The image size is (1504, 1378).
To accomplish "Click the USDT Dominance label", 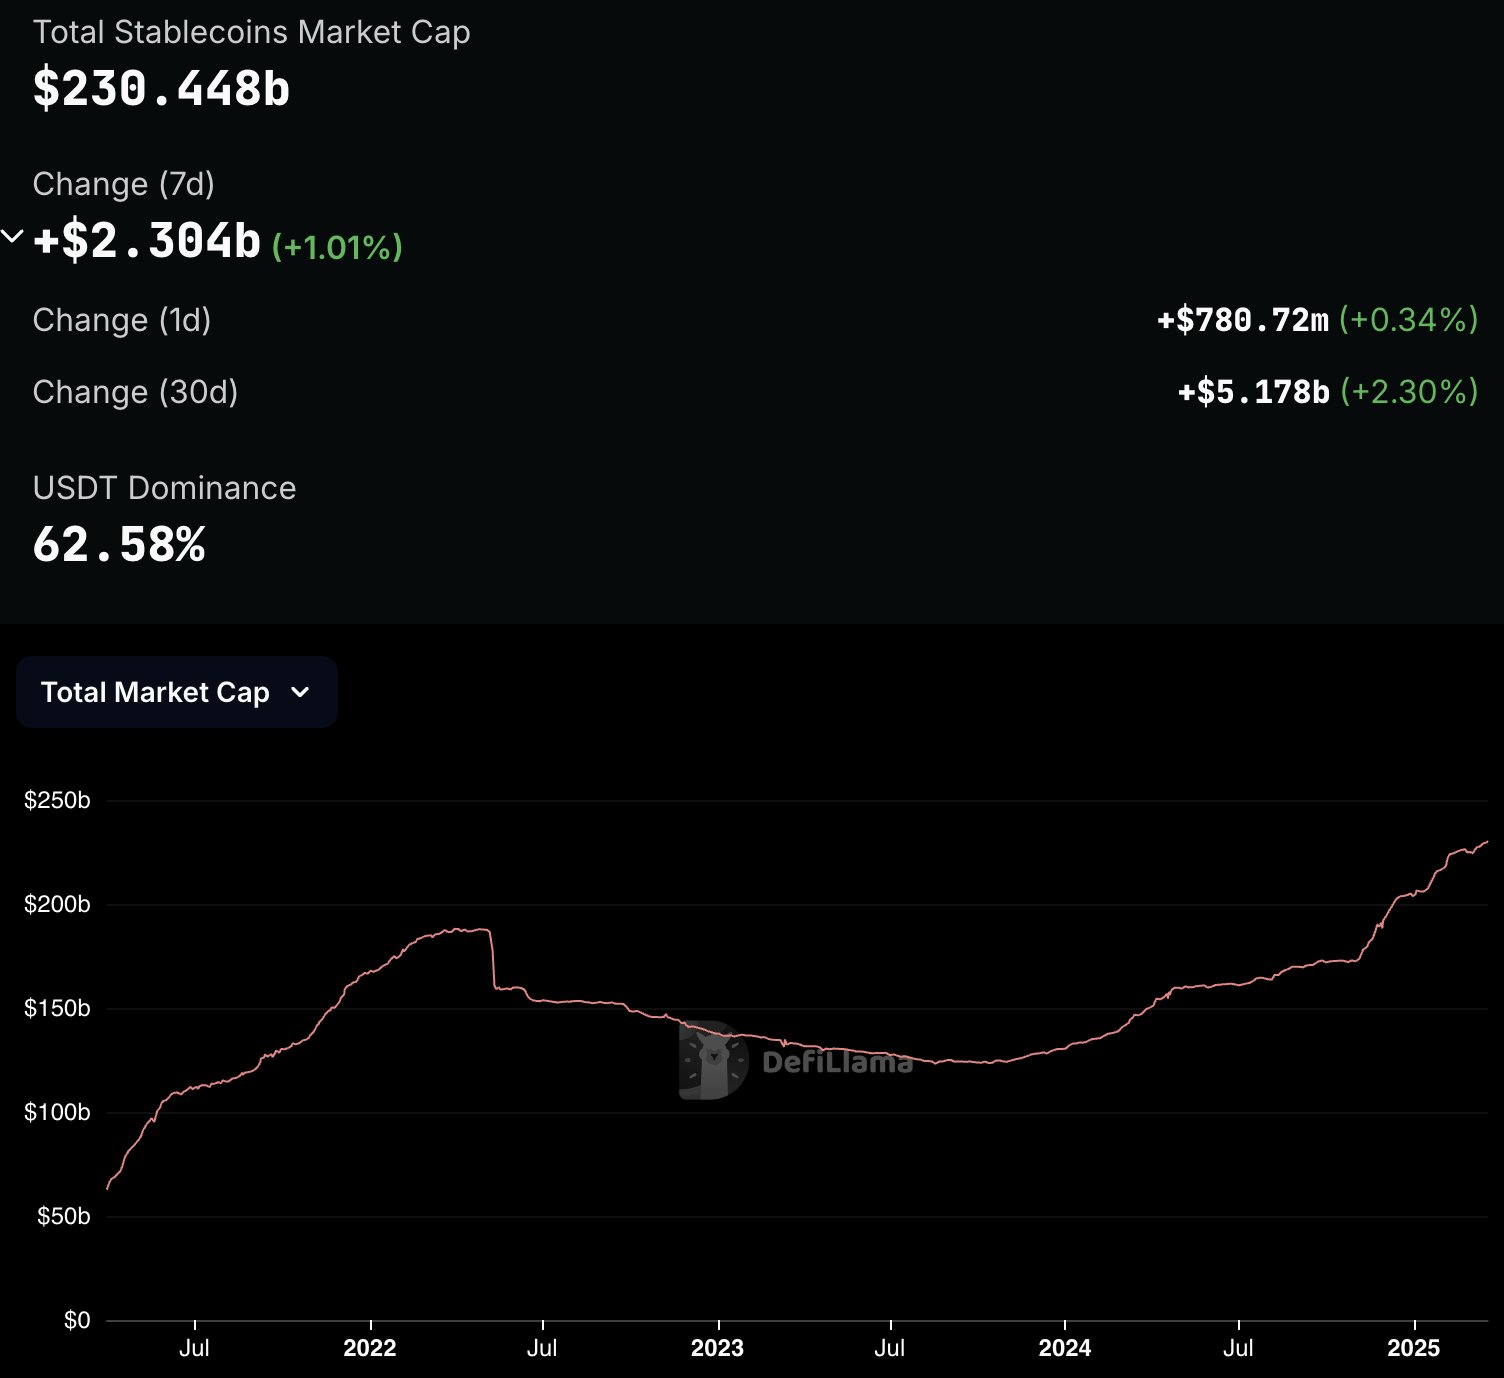I will pos(164,488).
